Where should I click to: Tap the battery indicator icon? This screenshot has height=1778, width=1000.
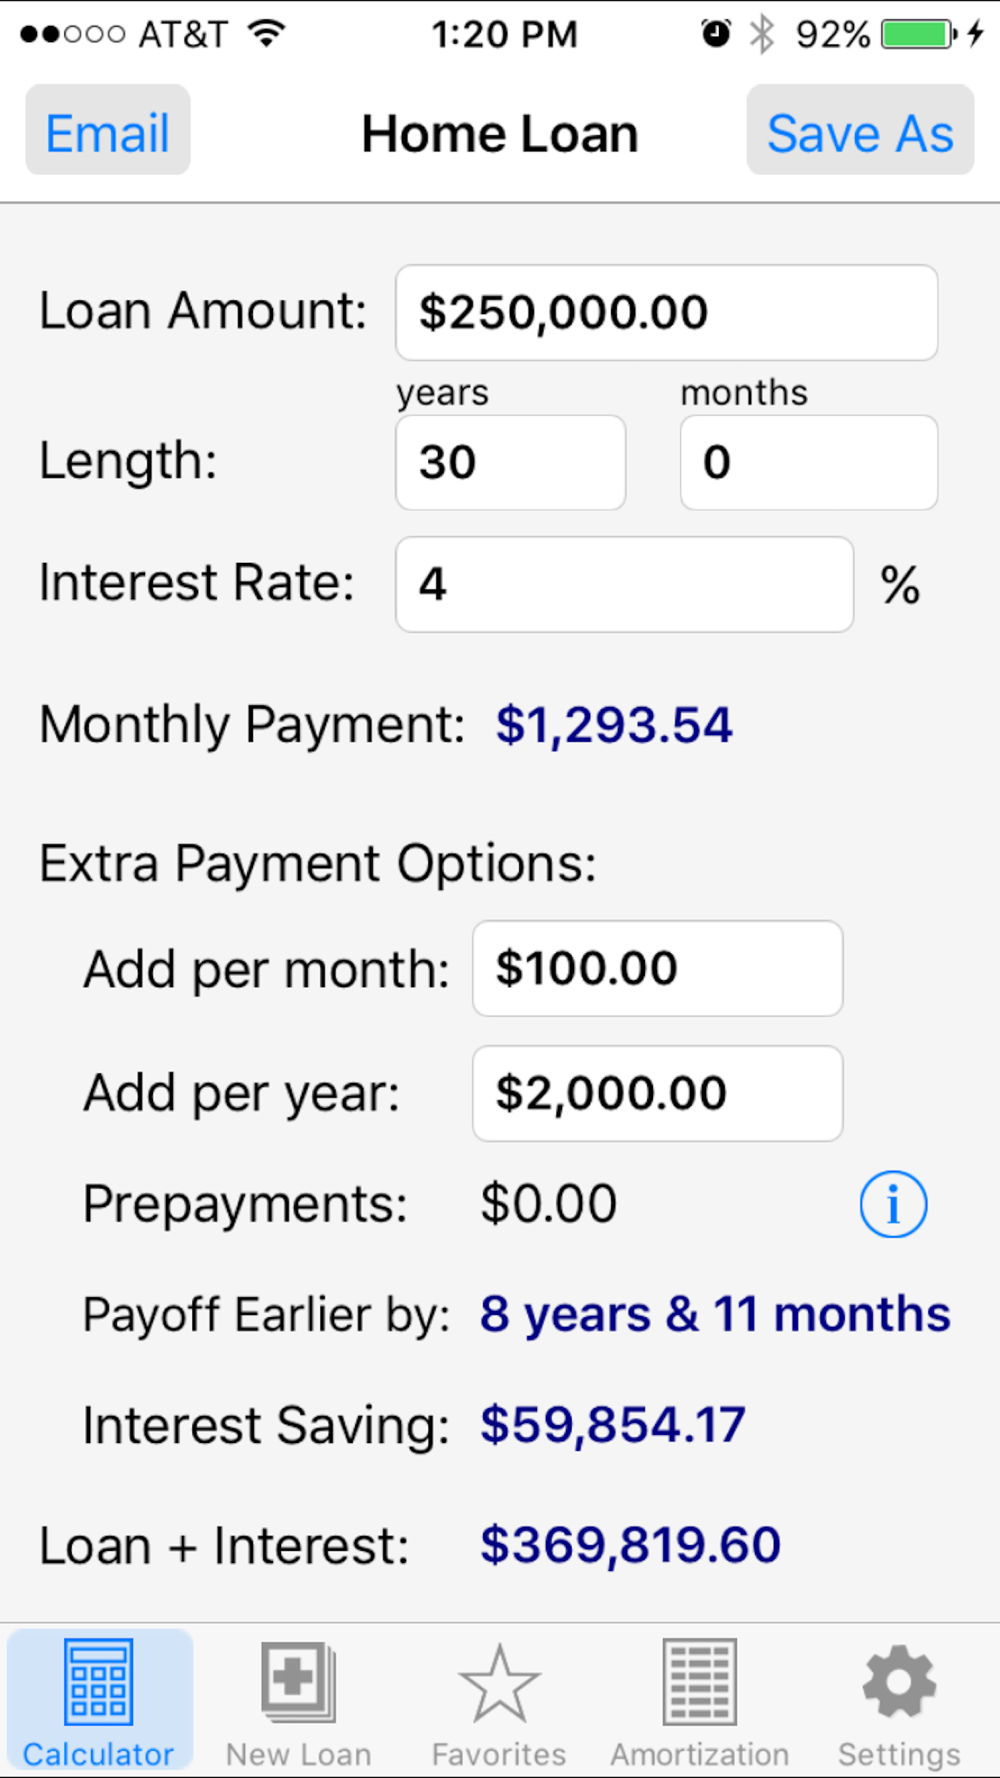pos(917,34)
